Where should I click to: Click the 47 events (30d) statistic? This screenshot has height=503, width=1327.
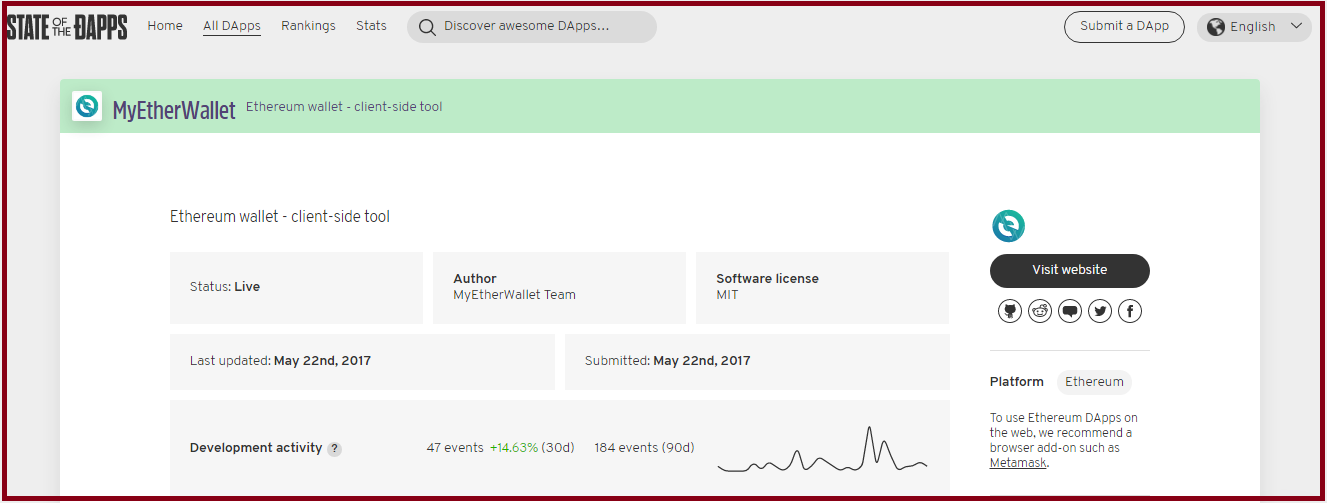[500, 448]
